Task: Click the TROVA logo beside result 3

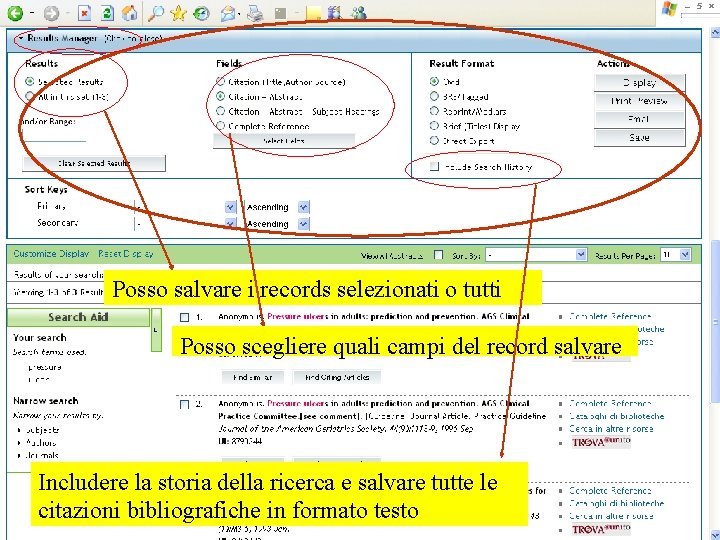Action: tap(602, 529)
